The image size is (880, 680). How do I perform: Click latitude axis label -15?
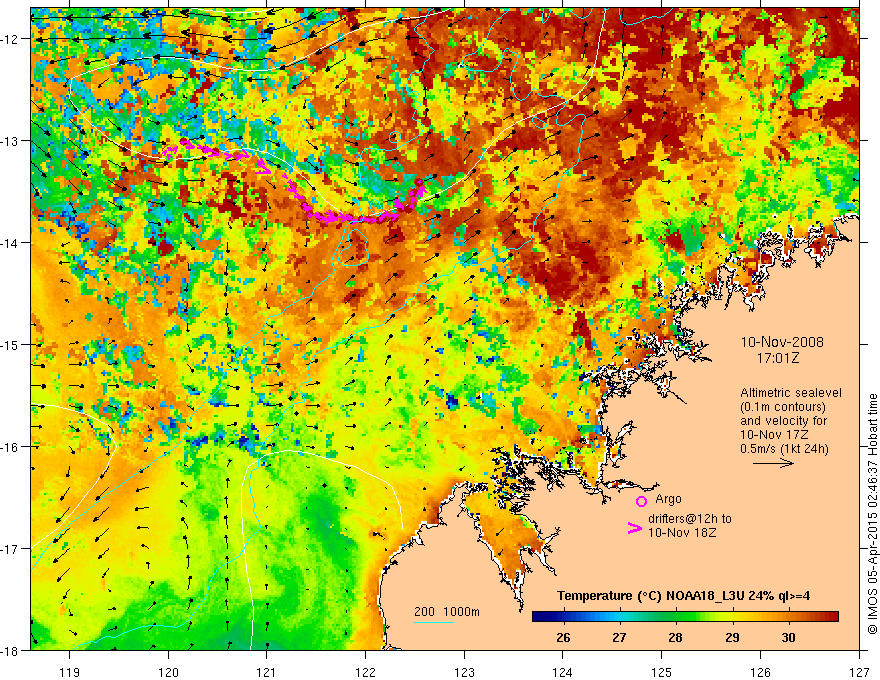point(10,344)
